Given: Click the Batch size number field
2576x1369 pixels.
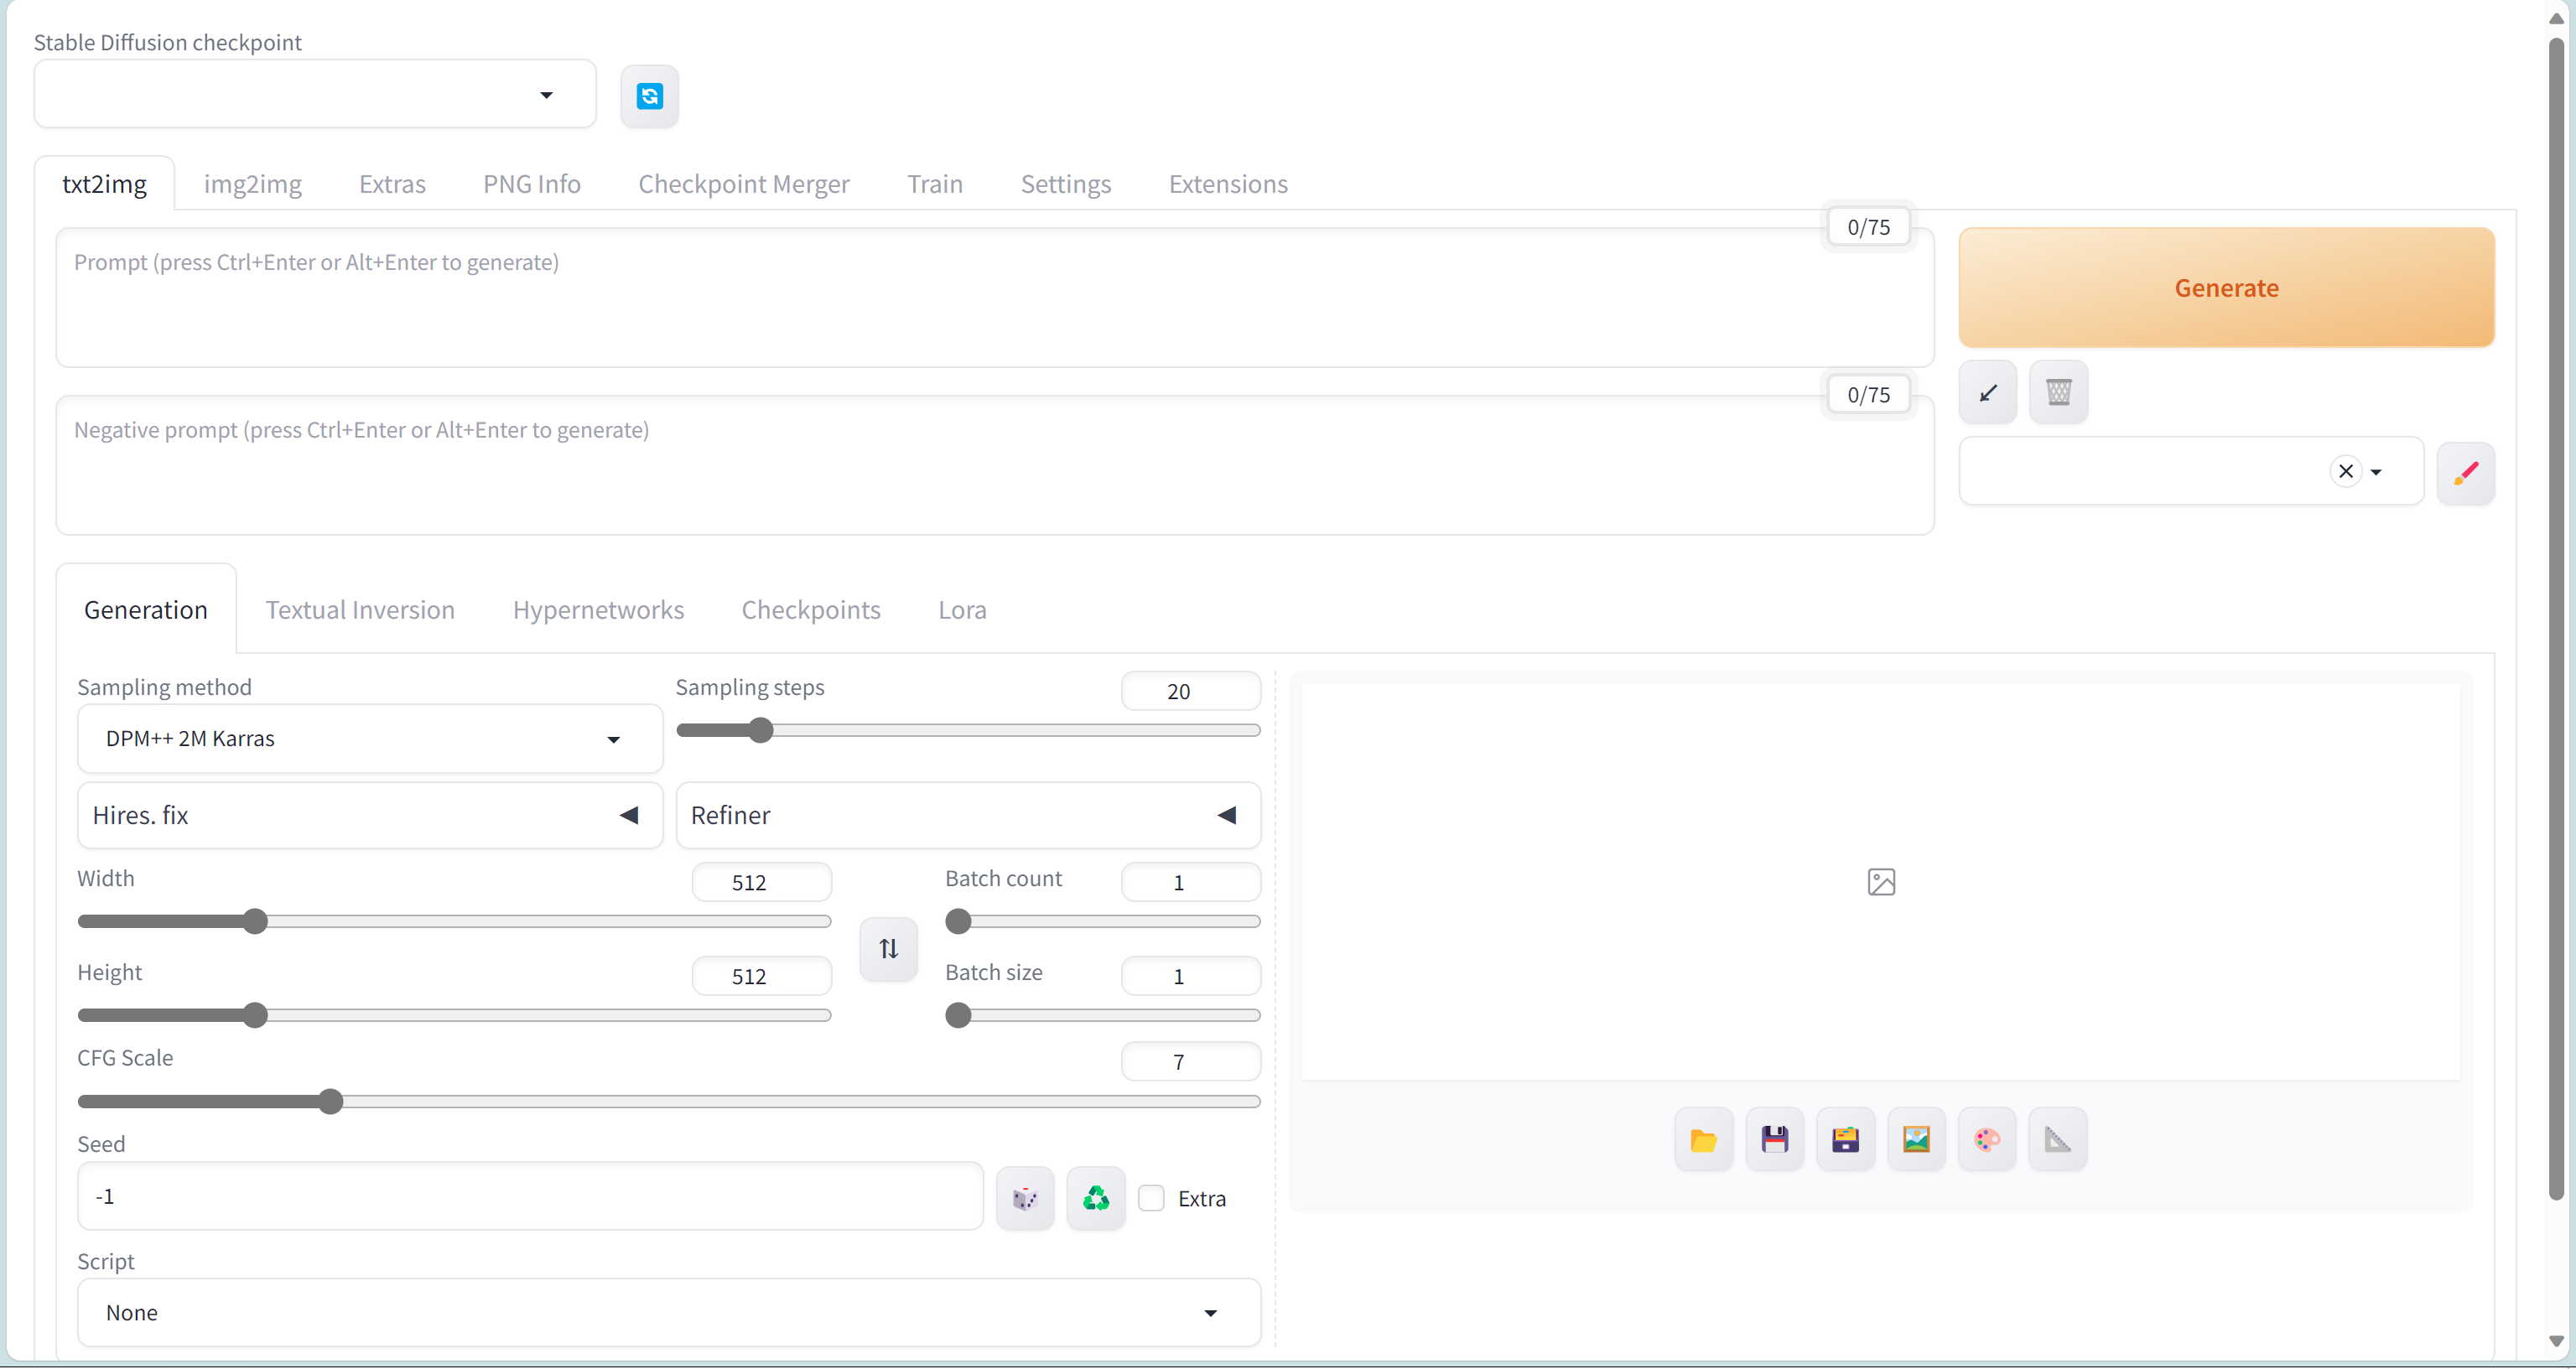Looking at the screenshot, I should click(1191, 977).
